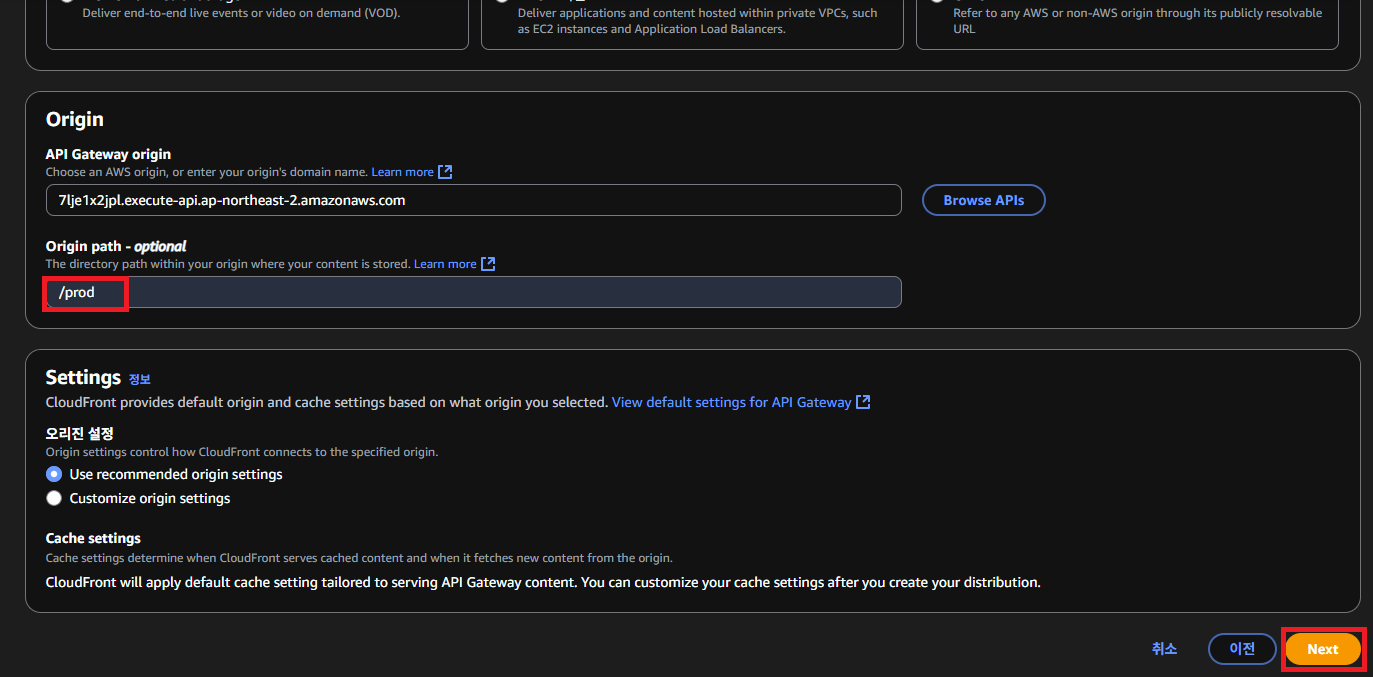Click external link icon beside API Gateway Learn more
The width and height of the screenshot is (1373, 677).
tap(445, 172)
